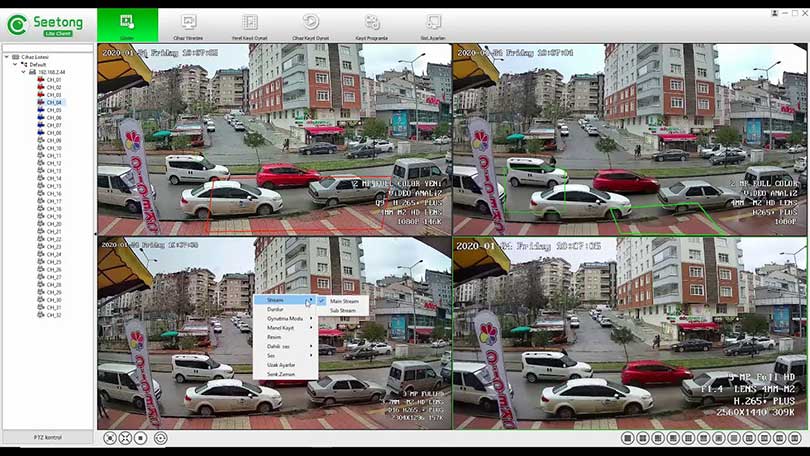This screenshot has height=456, width=810.
Task: Open the Kayıt Programla schedule icon
Action: (372, 23)
